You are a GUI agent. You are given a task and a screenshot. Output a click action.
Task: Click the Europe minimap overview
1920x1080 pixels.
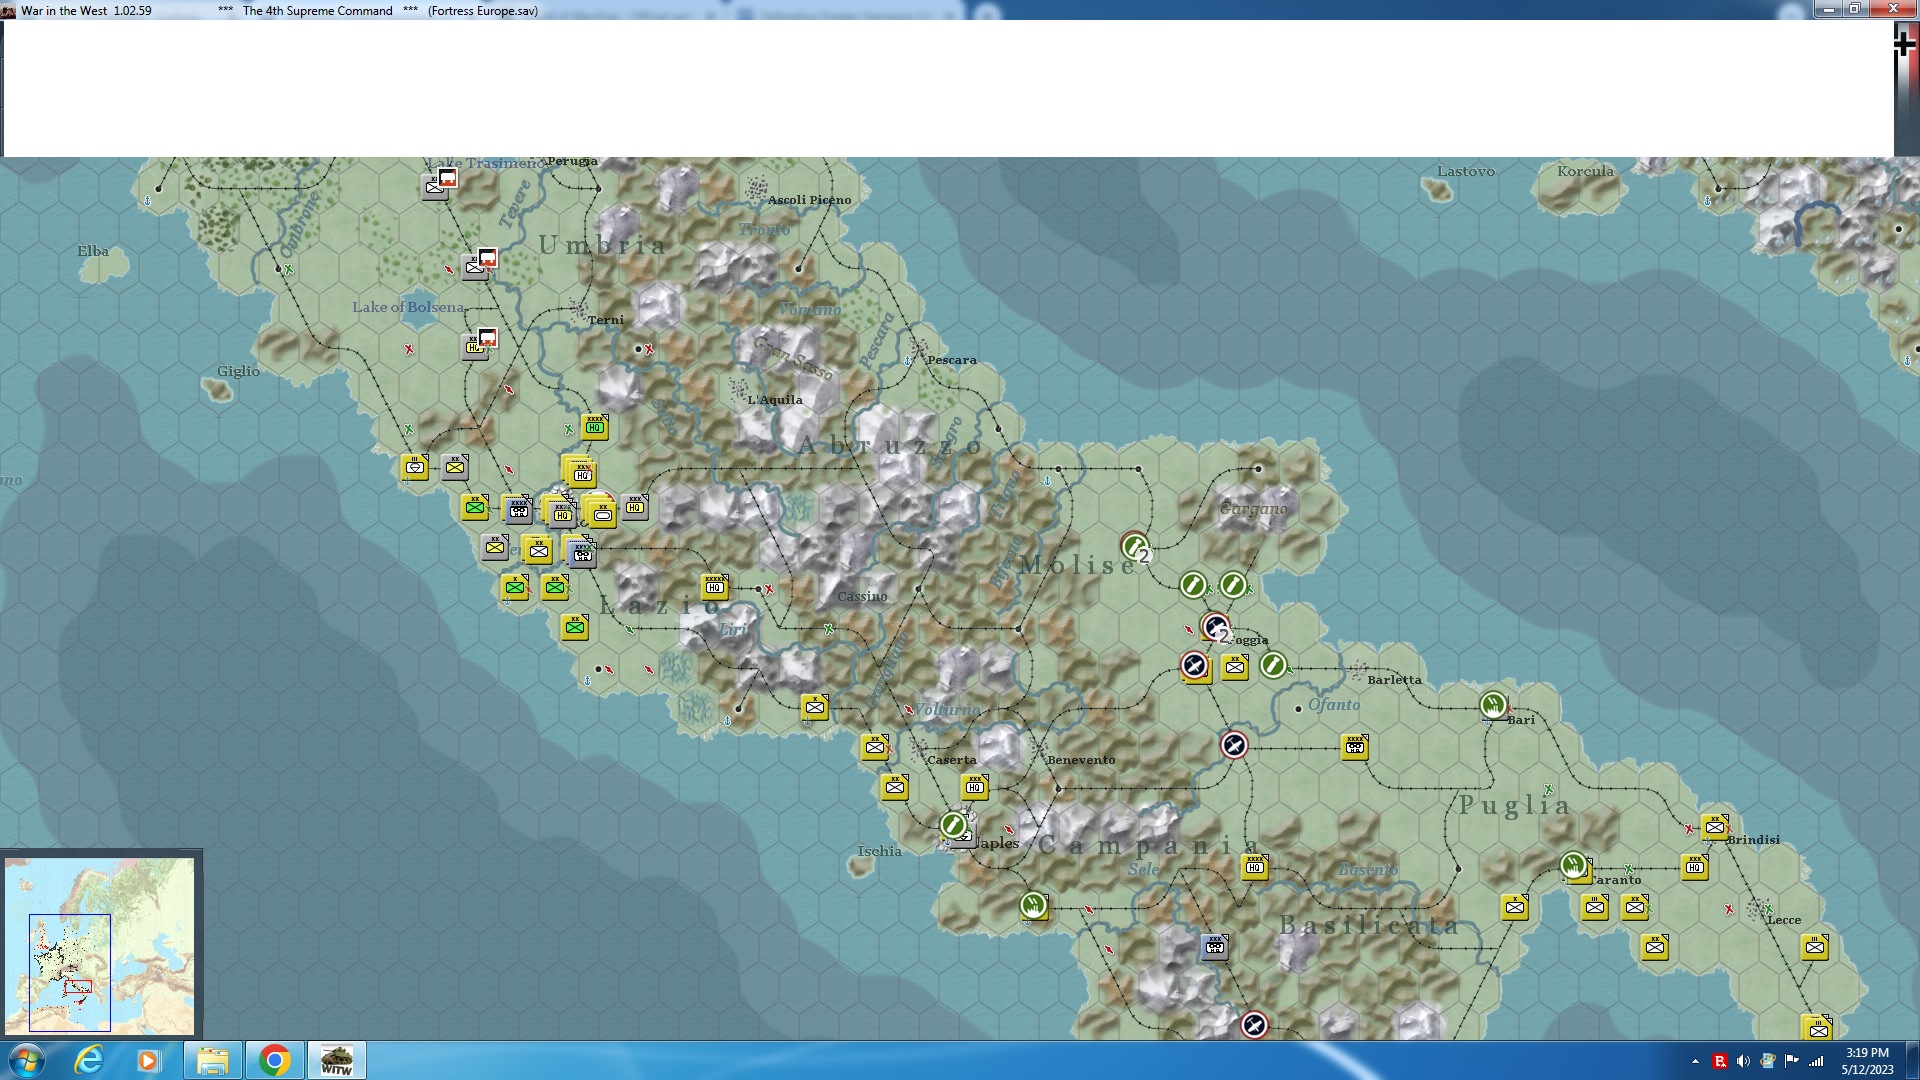click(x=100, y=945)
